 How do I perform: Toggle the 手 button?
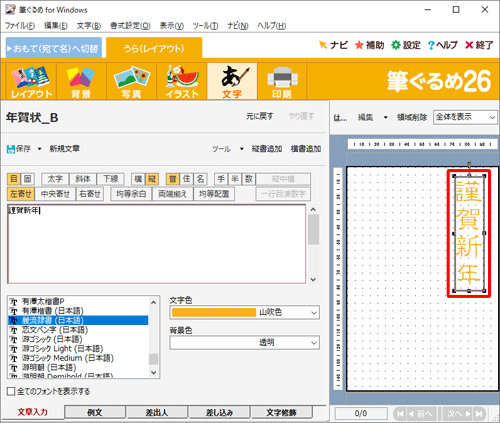pyautogui.click(x=221, y=179)
